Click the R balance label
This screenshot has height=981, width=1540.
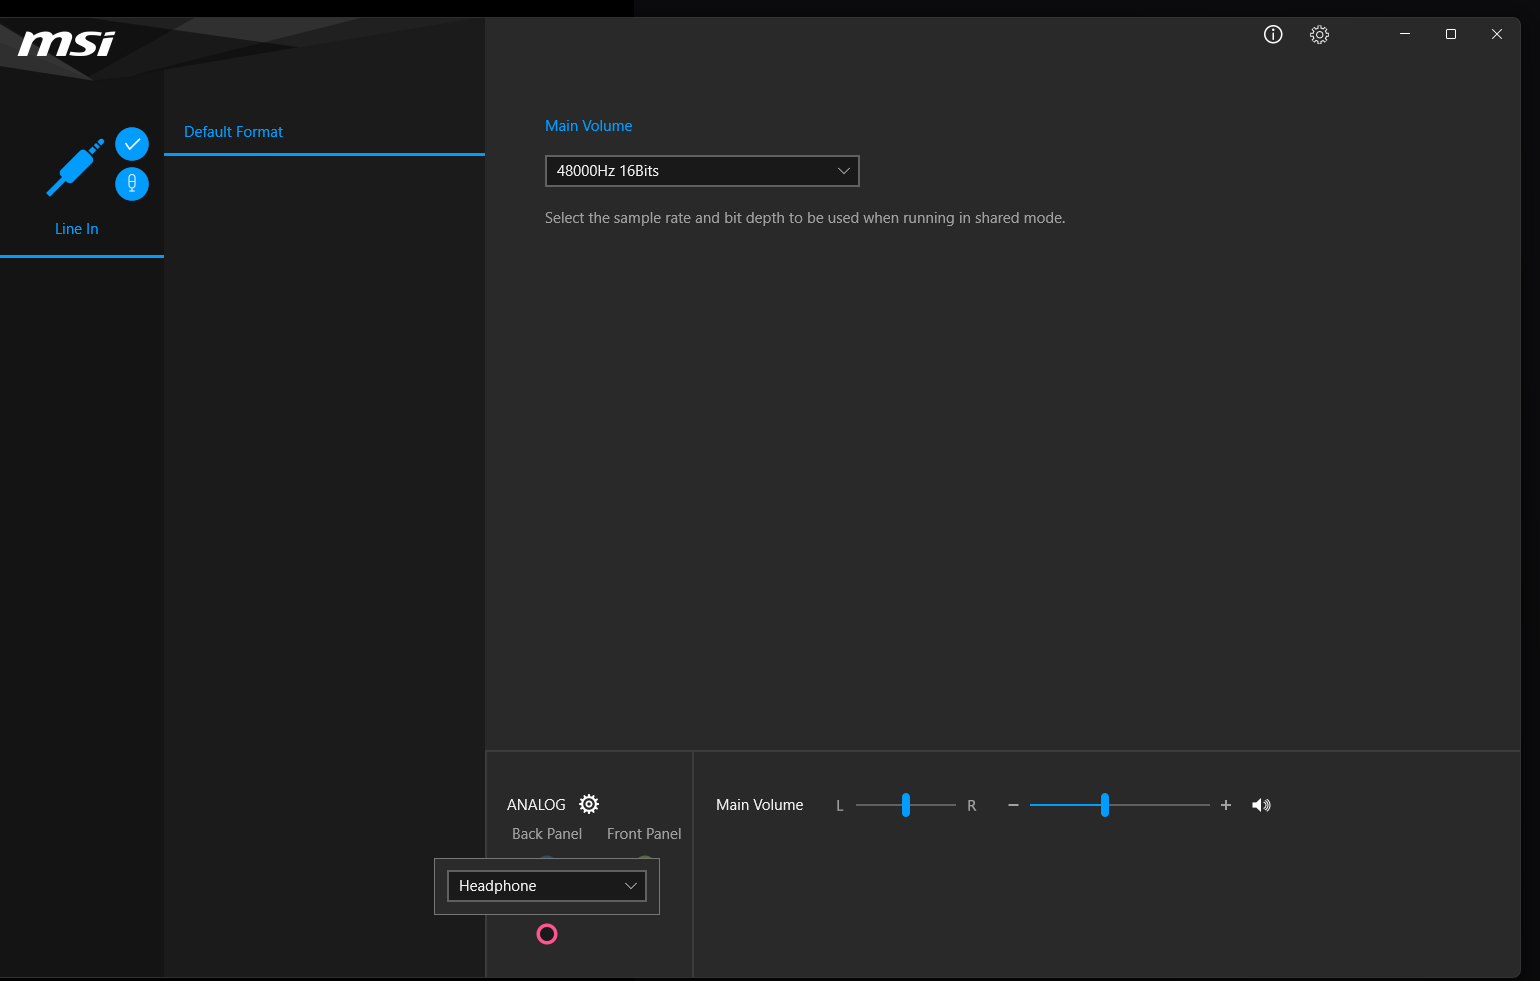pyautogui.click(x=971, y=806)
